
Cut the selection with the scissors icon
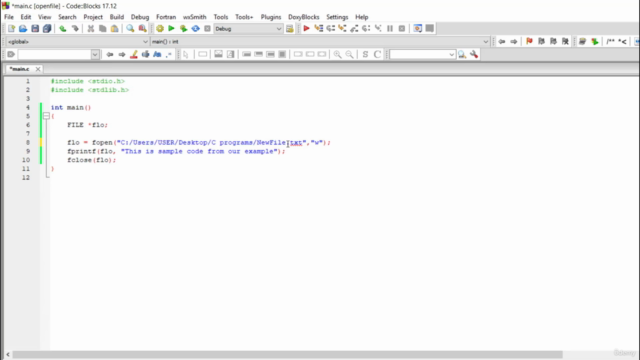91,29
